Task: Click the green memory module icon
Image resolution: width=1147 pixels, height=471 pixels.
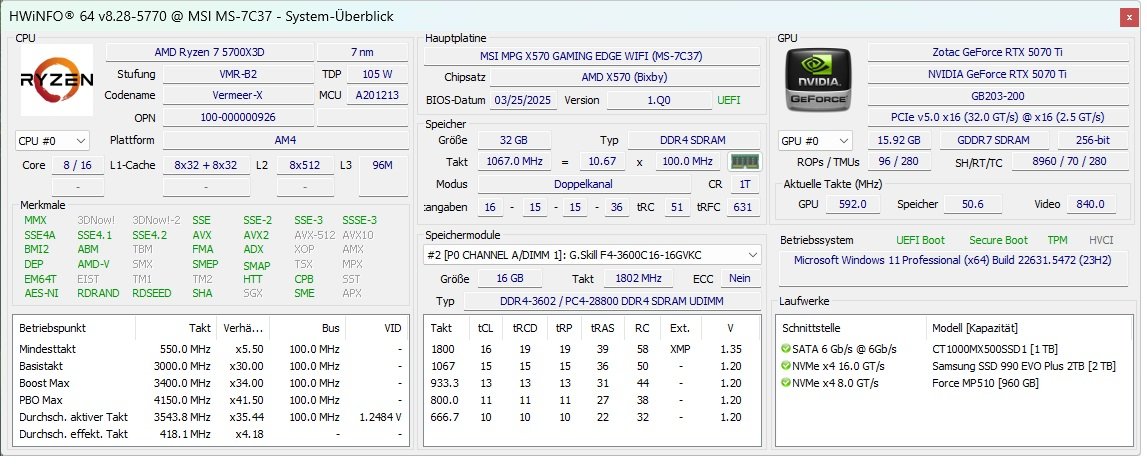Action: pyautogui.click(x=744, y=162)
